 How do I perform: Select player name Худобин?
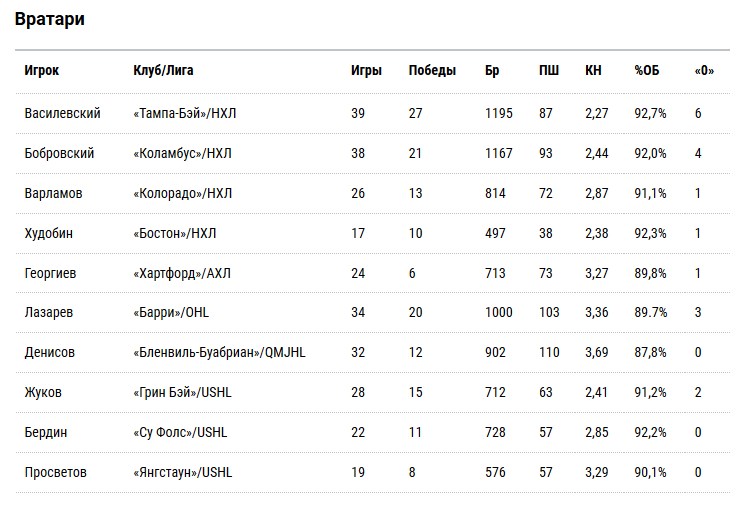pos(49,233)
